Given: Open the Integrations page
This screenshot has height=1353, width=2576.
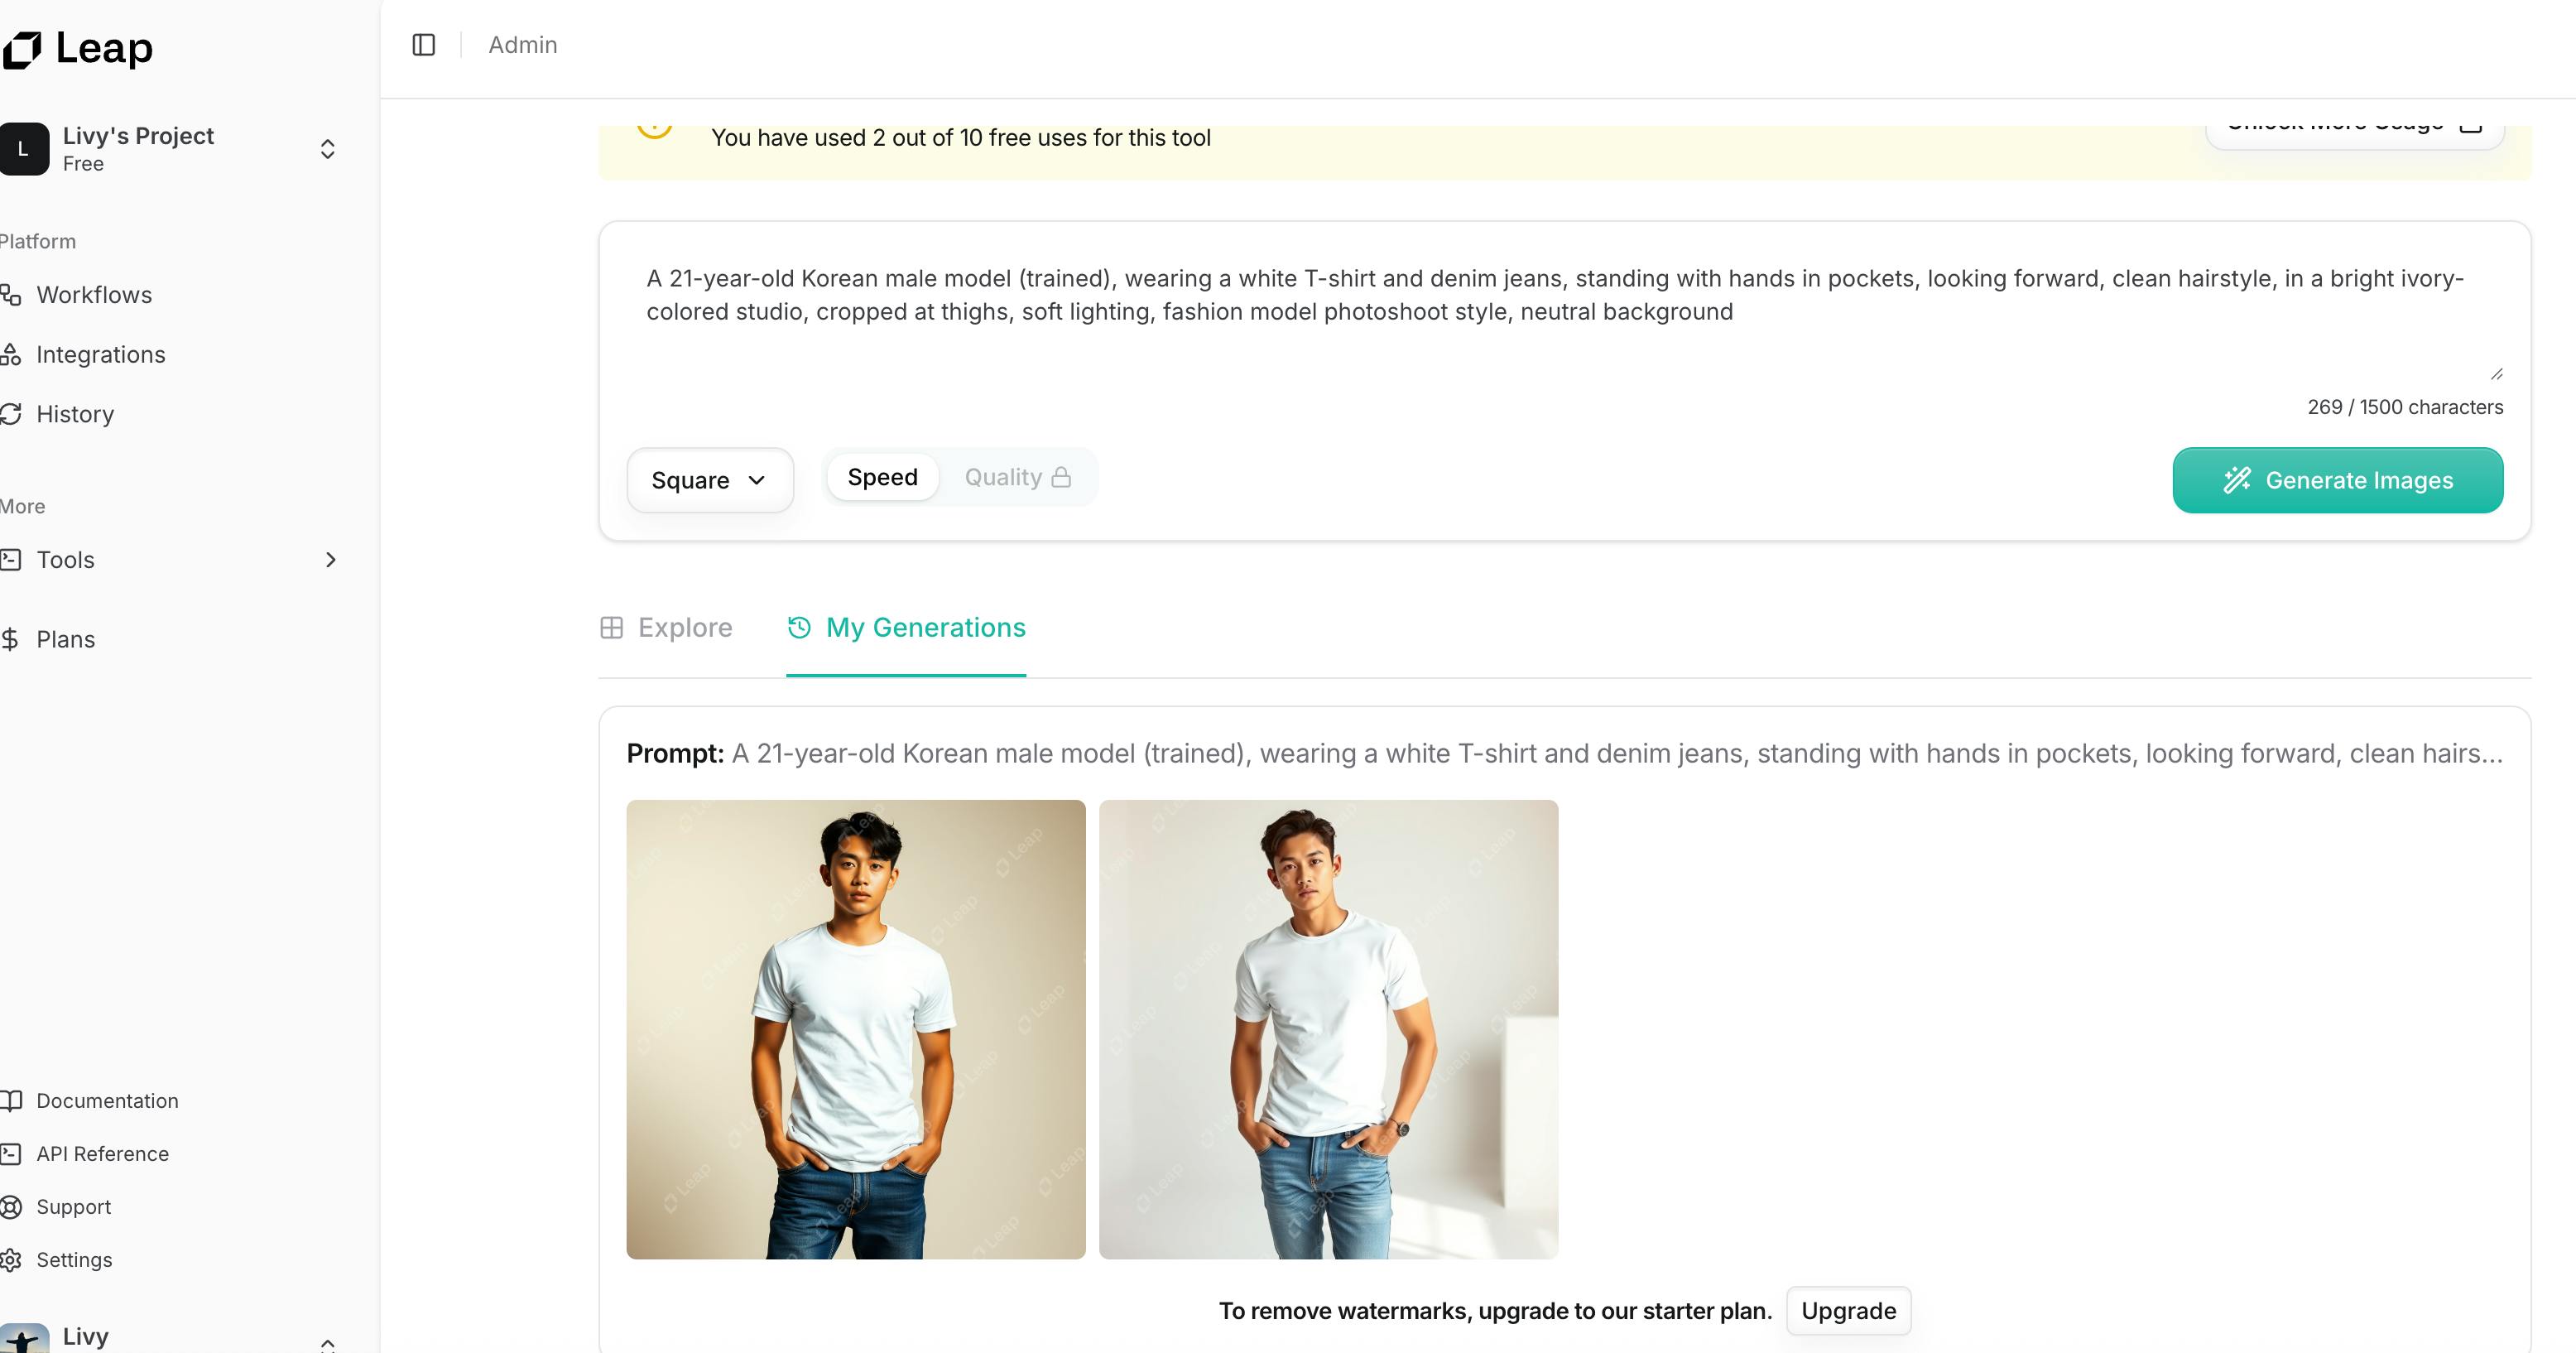Looking at the screenshot, I should (100, 355).
